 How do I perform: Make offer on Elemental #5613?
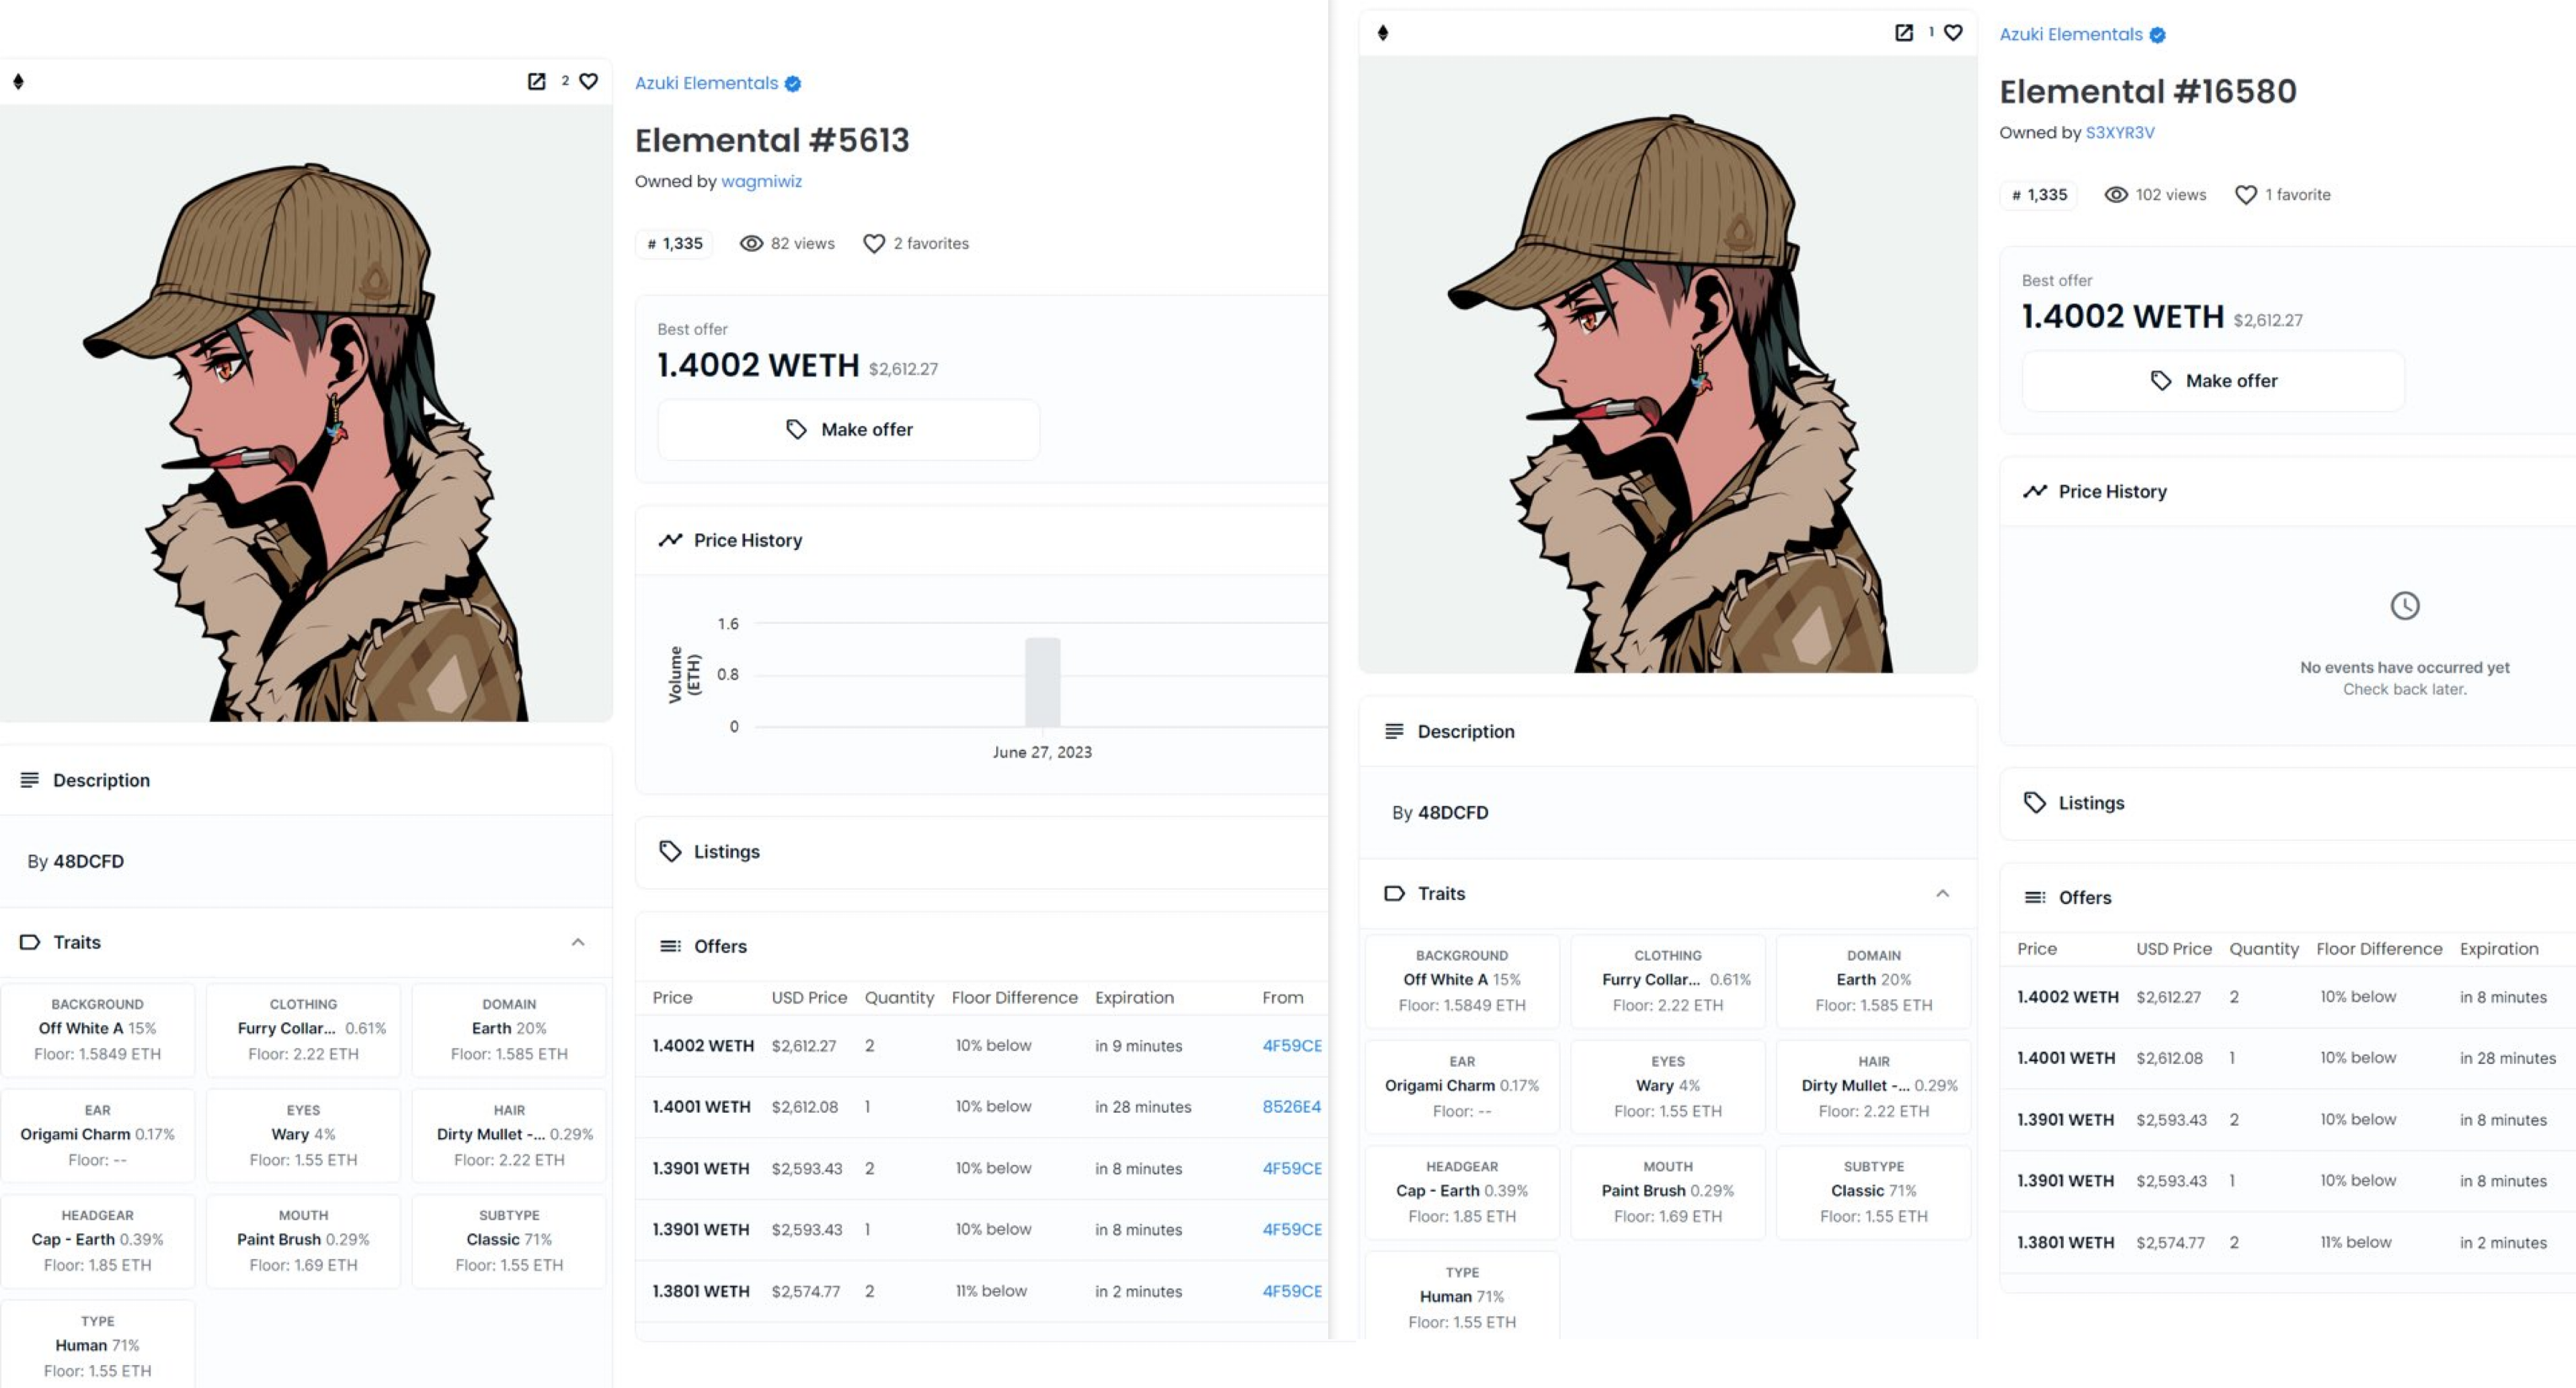pos(849,429)
